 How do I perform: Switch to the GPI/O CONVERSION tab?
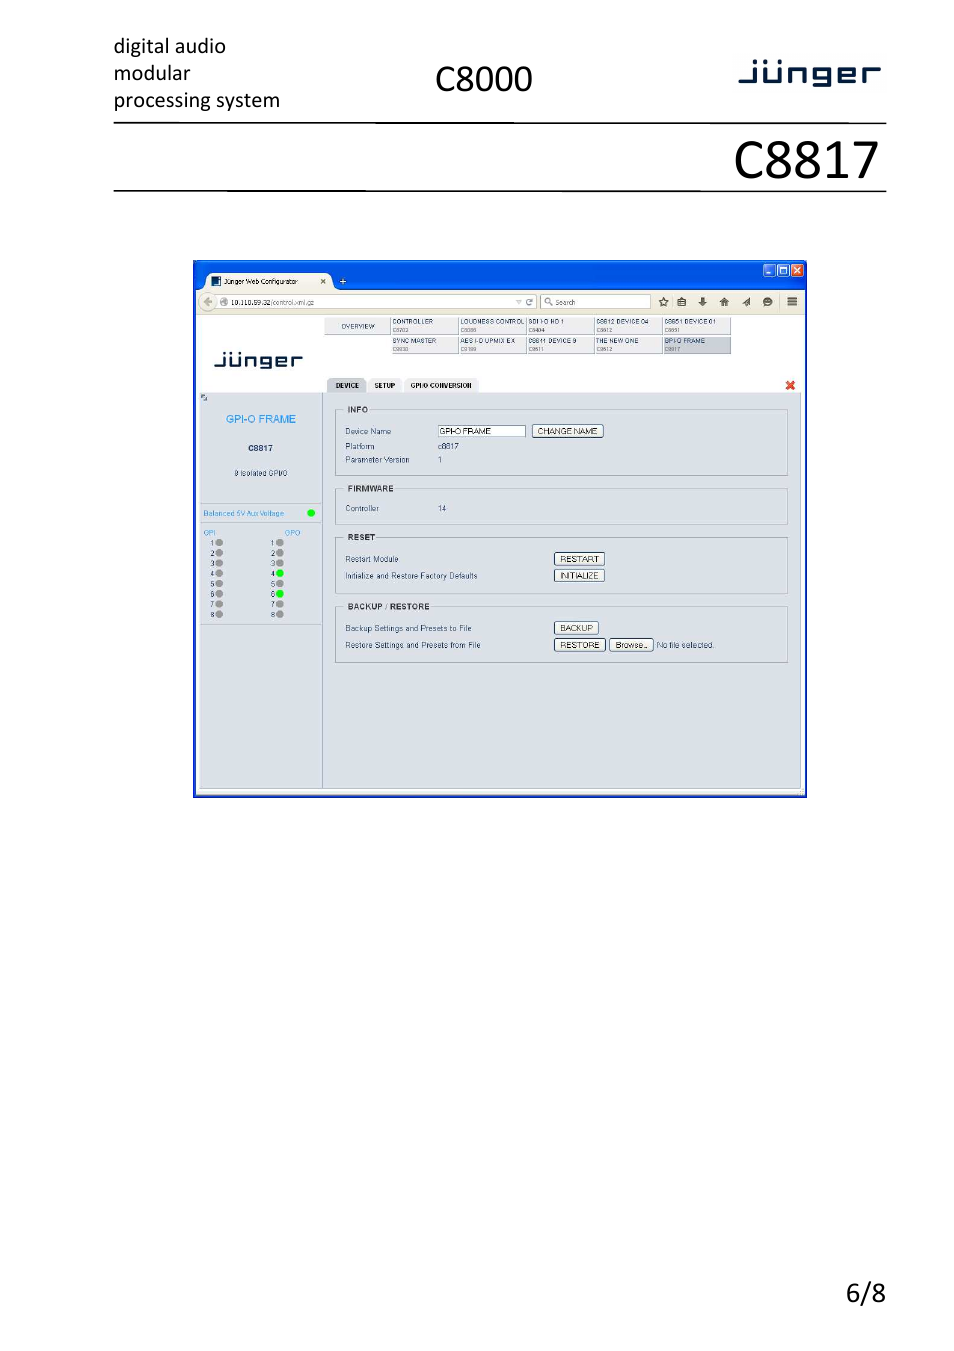[441, 385]
